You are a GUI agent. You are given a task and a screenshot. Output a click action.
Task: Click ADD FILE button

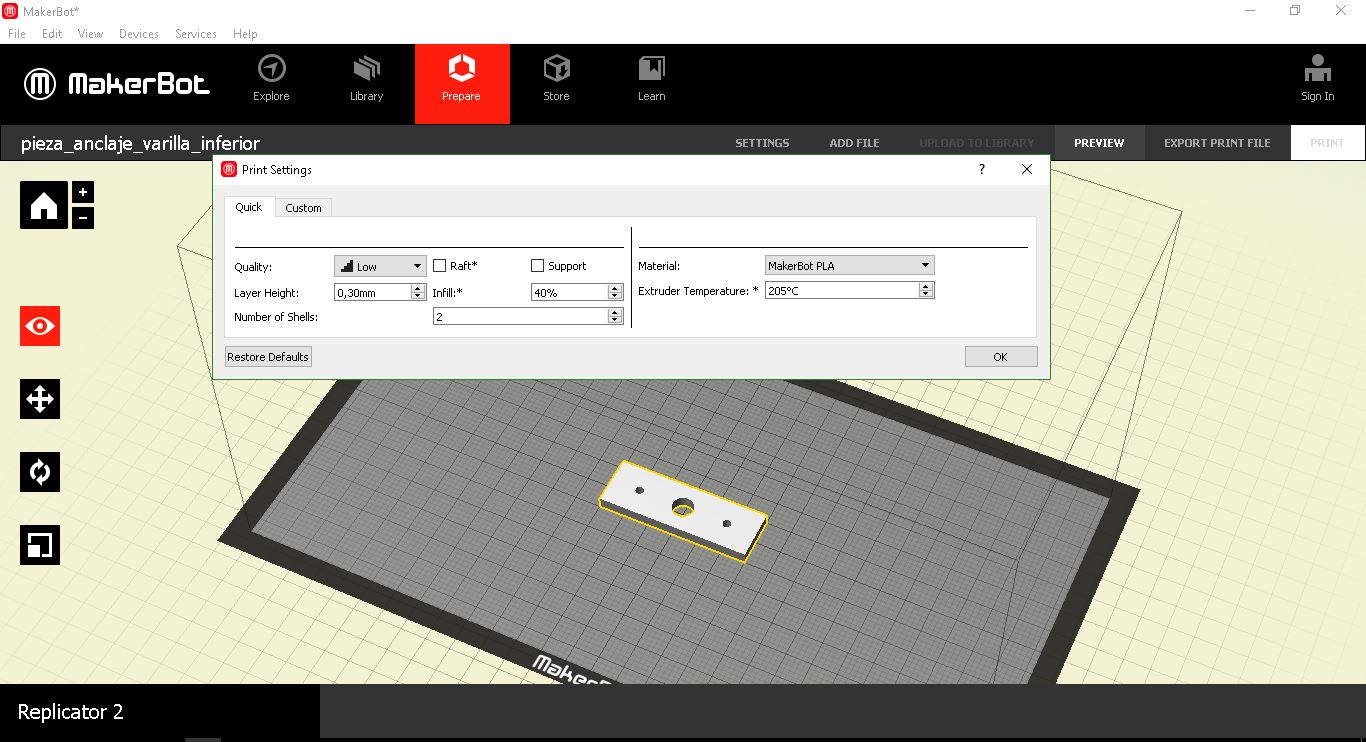(x=854, y=143)
